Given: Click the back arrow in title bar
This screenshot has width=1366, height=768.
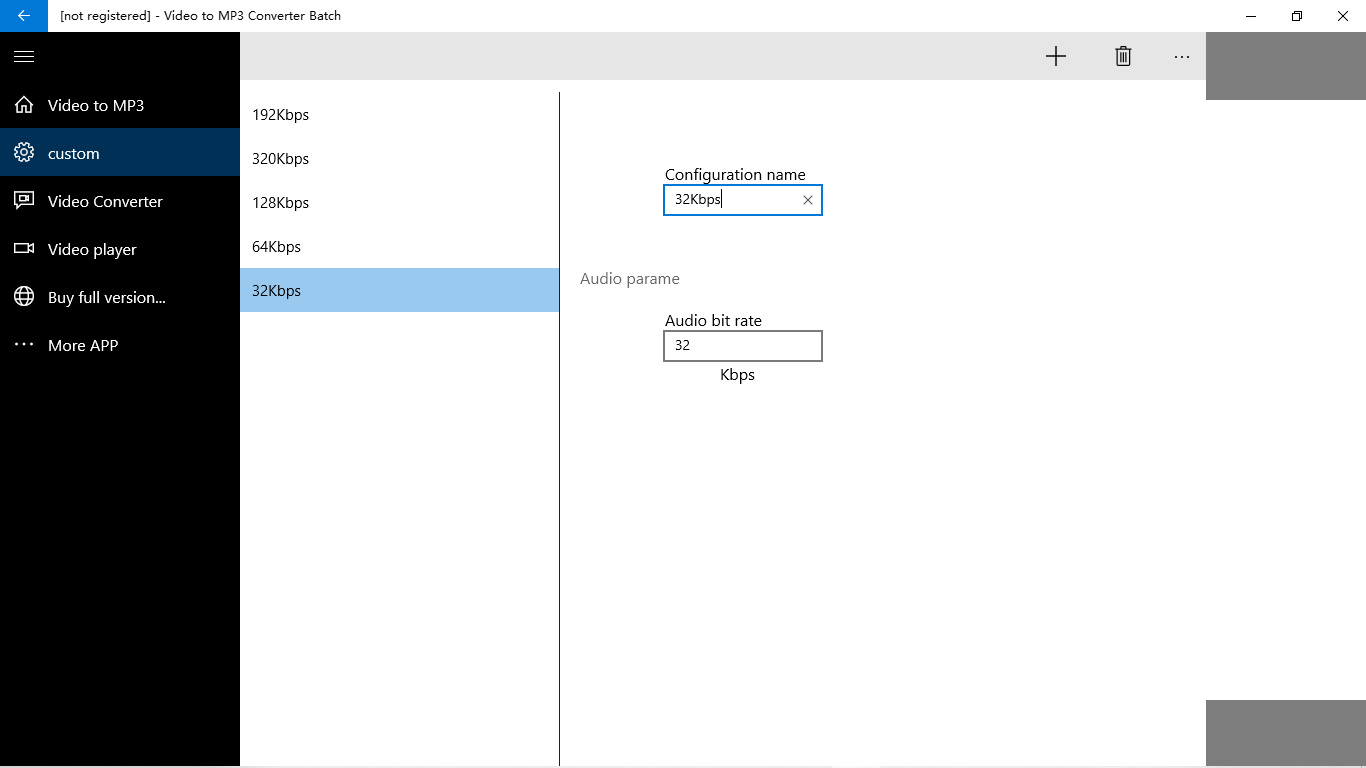Looking at the screenshot, I should coord(24,16).
